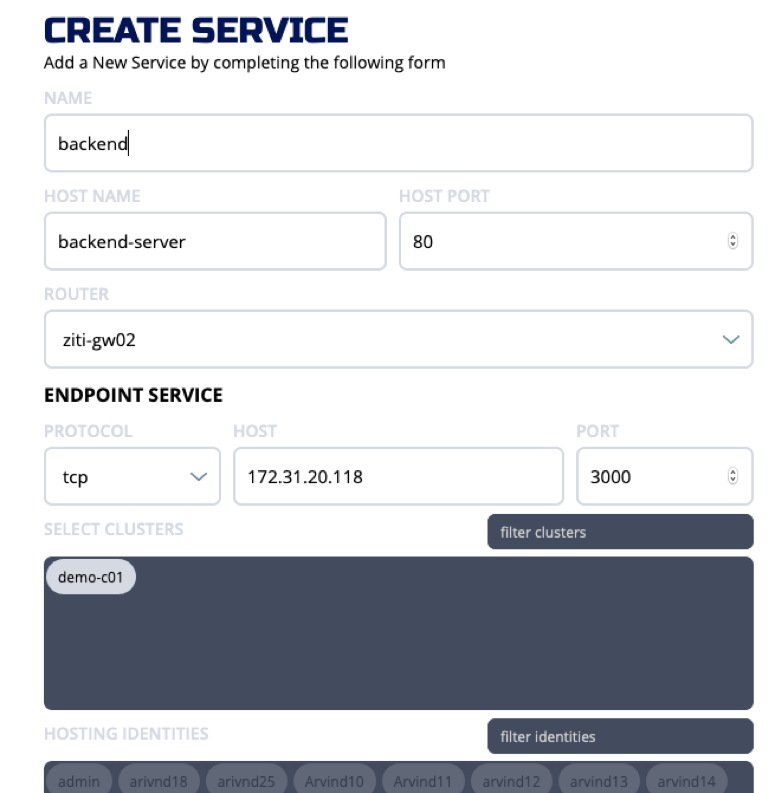This screenshot has height=793, width=775.
Task: Click the "filter clusters" search box
Action: [x=620, y=532]
